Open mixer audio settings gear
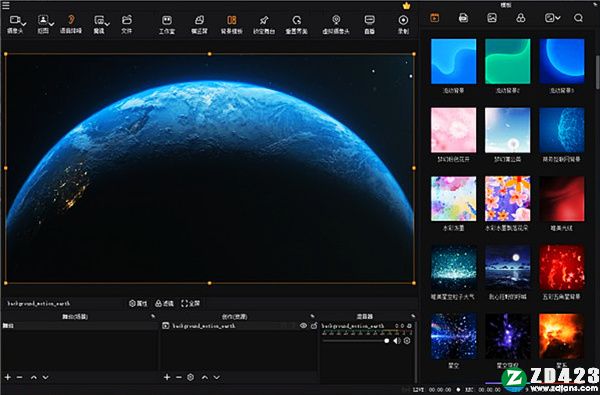600x395 pixels. tap(407, 341)
